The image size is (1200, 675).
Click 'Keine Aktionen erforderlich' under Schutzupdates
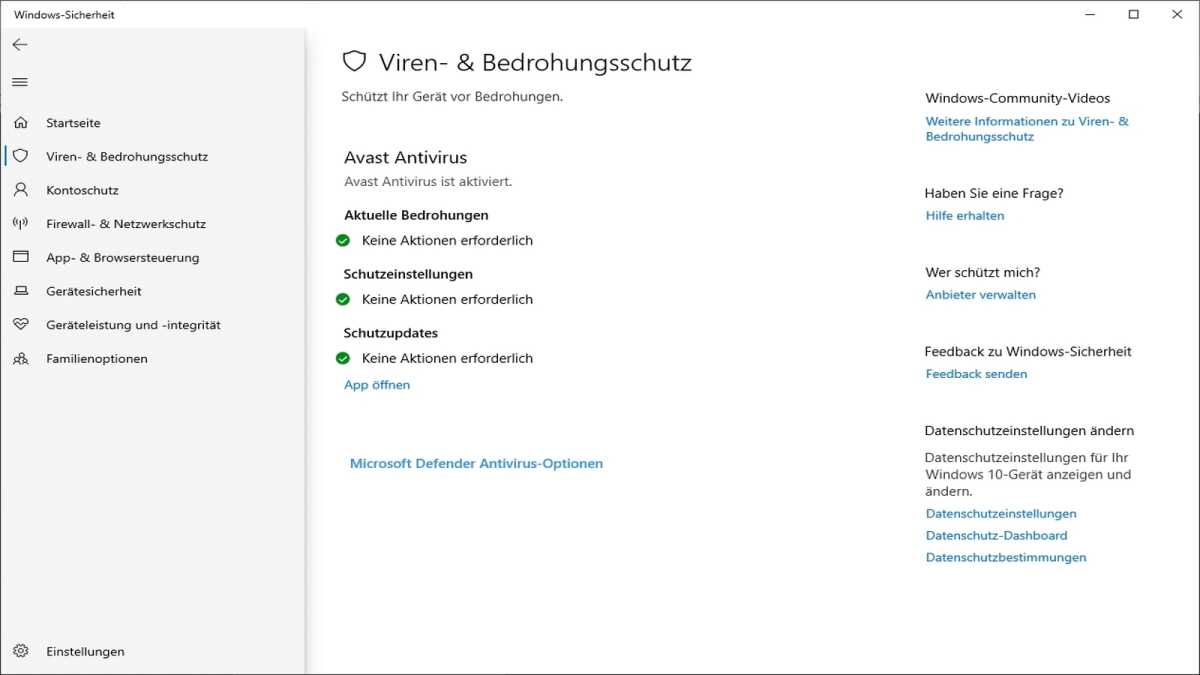click(x=447, y=358)
